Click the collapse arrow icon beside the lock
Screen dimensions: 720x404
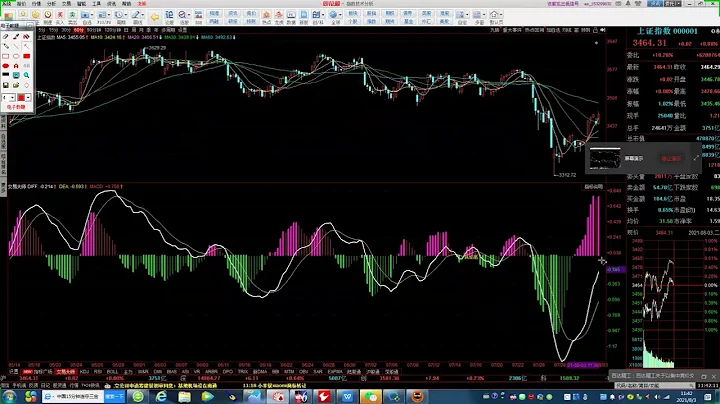[602, 30]
